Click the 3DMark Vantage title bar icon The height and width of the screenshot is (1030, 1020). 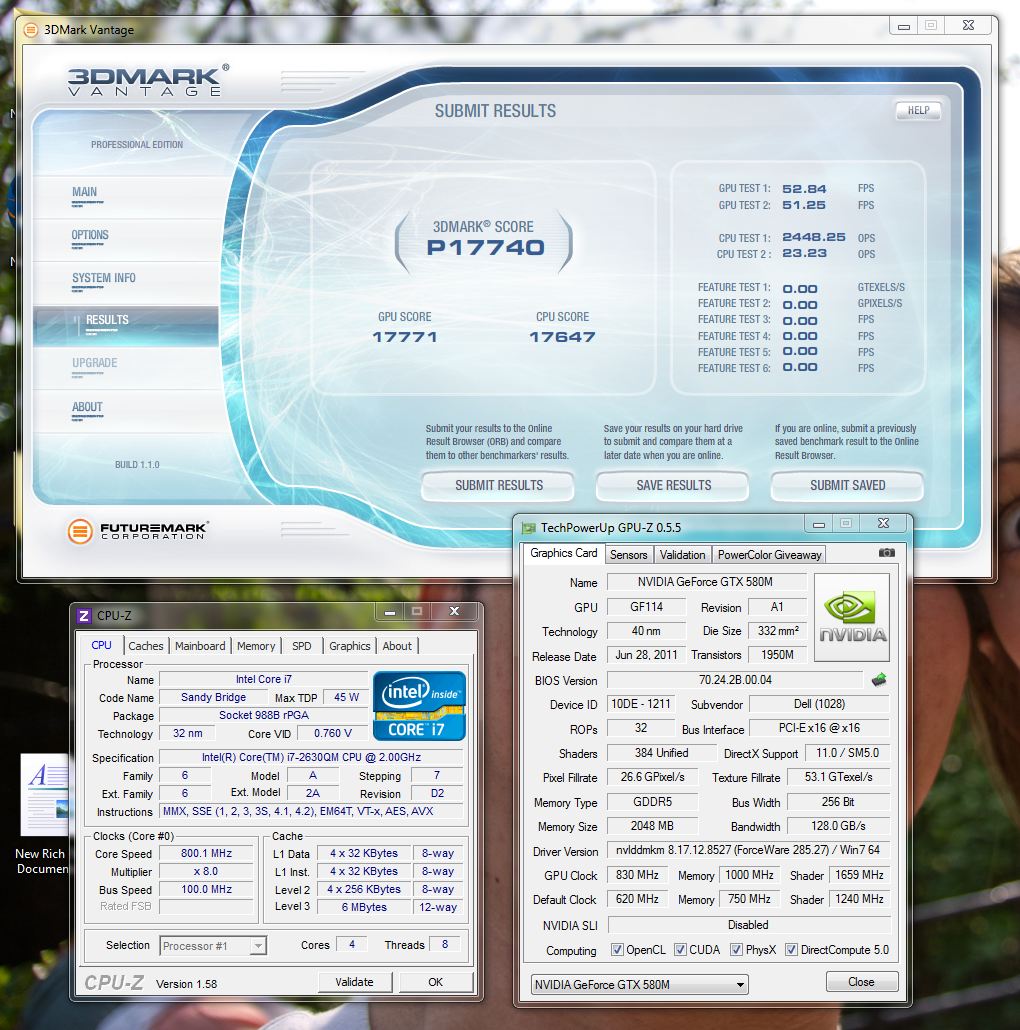(31, 30)
